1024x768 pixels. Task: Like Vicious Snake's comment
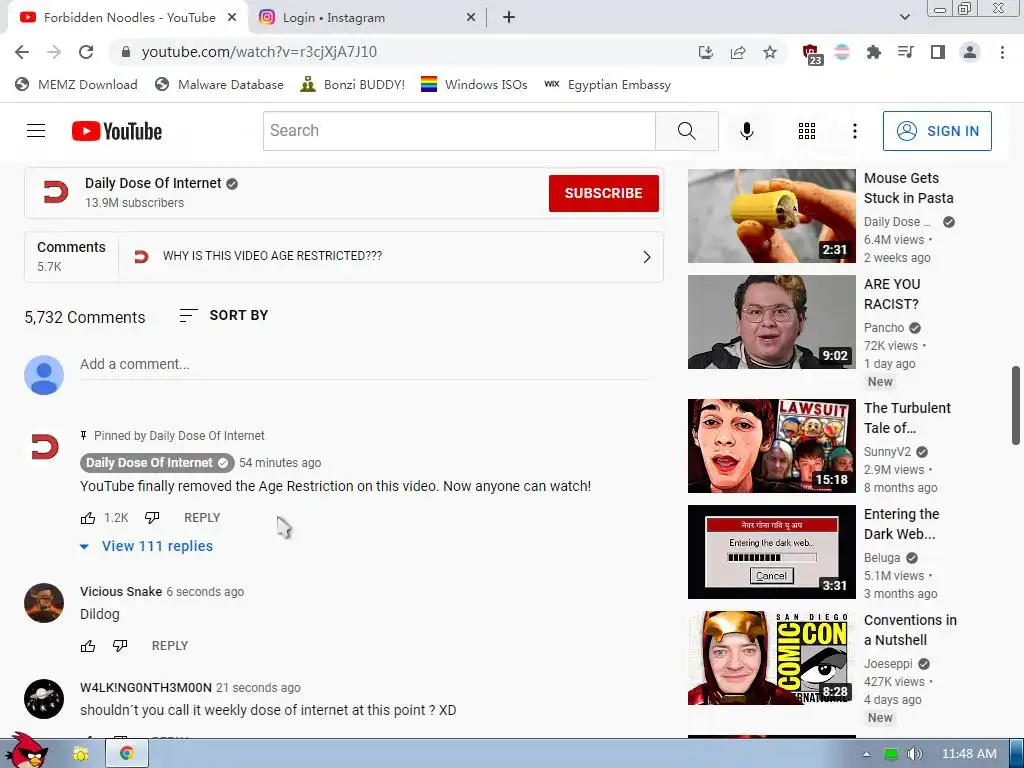click(88, 646)
